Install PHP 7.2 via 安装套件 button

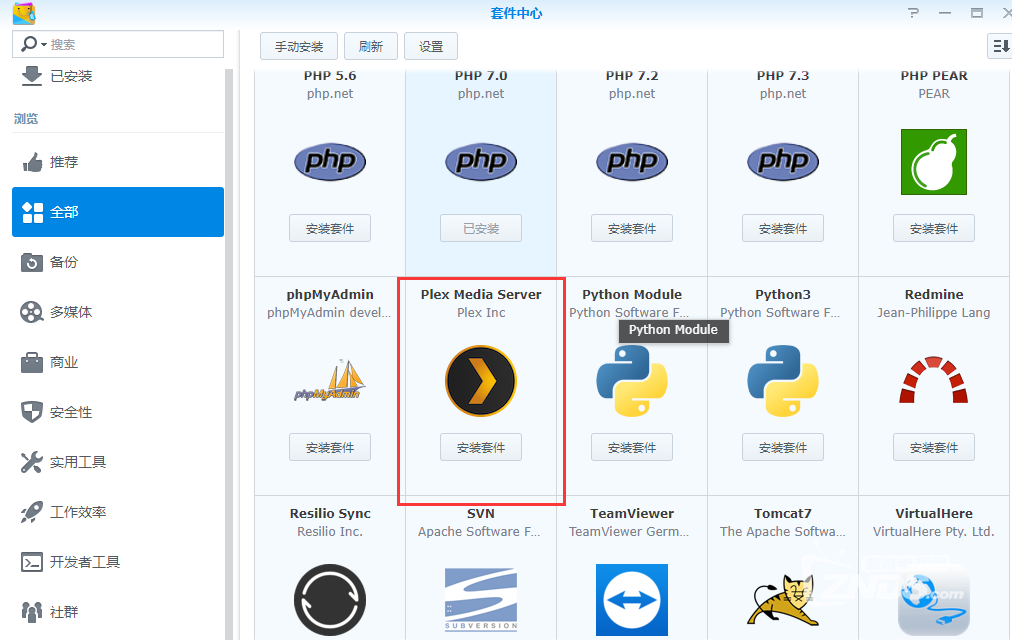pos(632,228)
